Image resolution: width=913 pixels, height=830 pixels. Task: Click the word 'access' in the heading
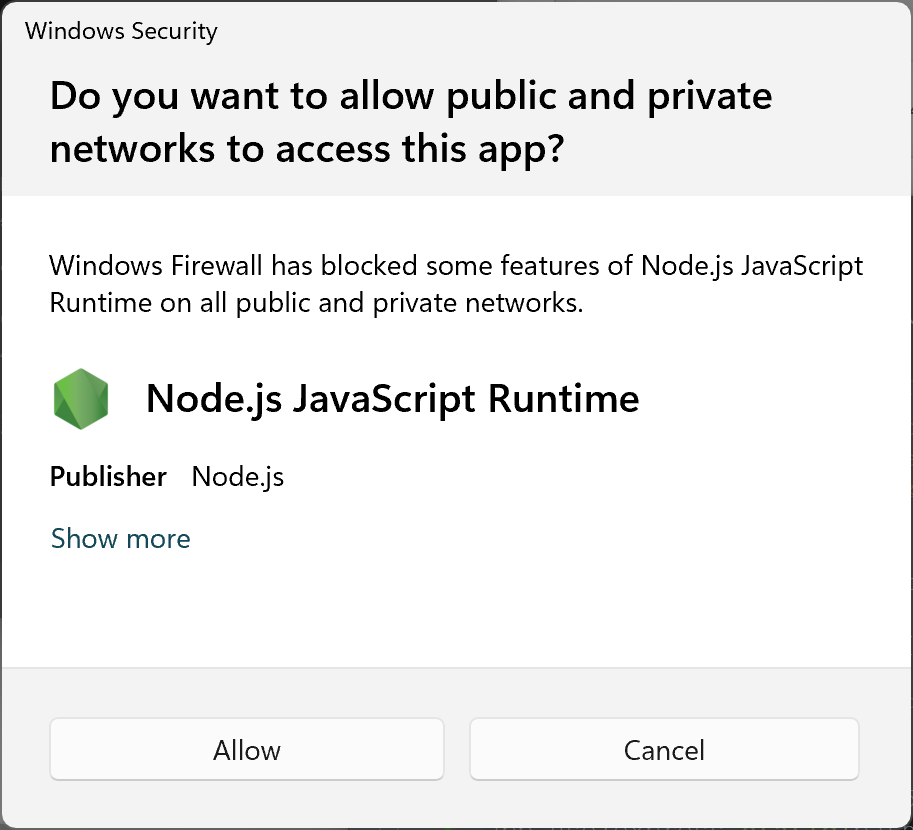[332, 149]
